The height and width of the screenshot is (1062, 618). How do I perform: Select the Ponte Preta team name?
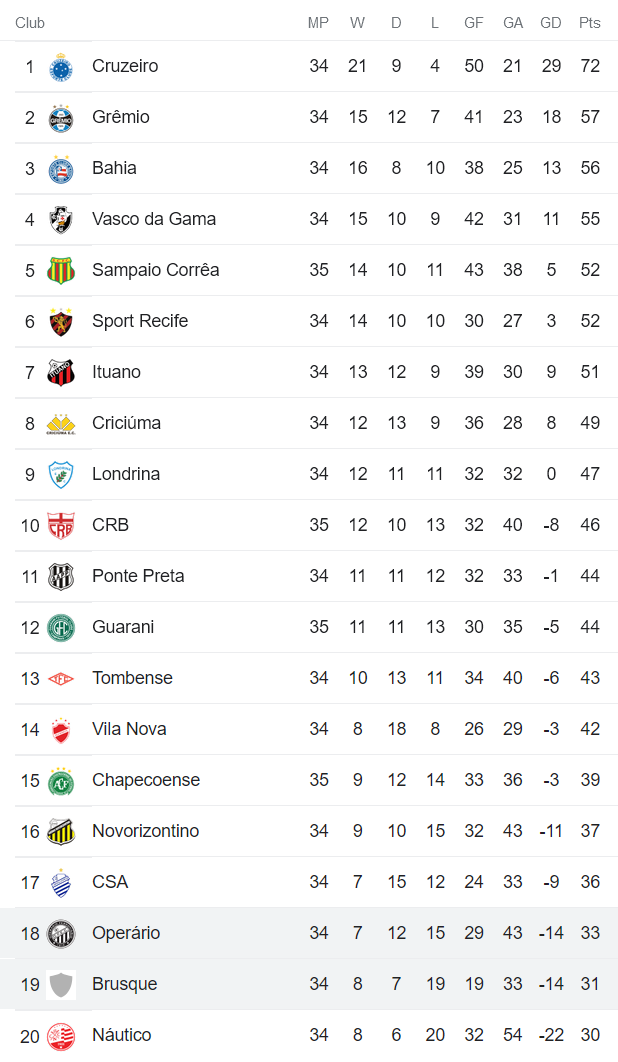(138, 576)
